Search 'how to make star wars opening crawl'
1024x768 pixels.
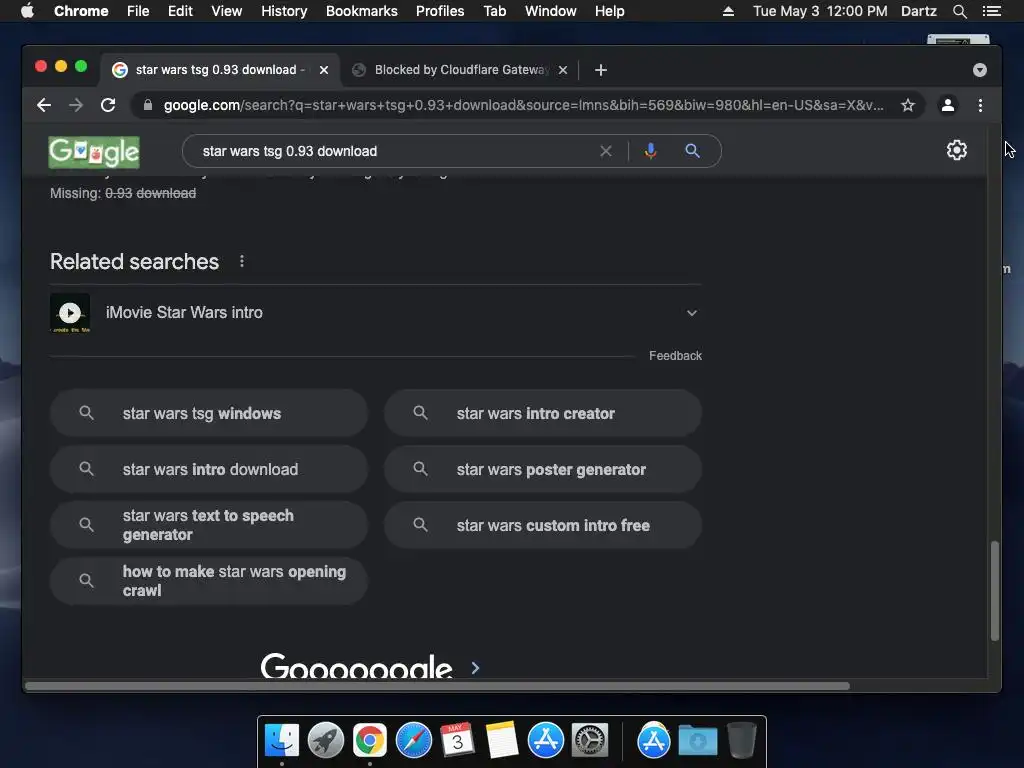tap(209, 581)
